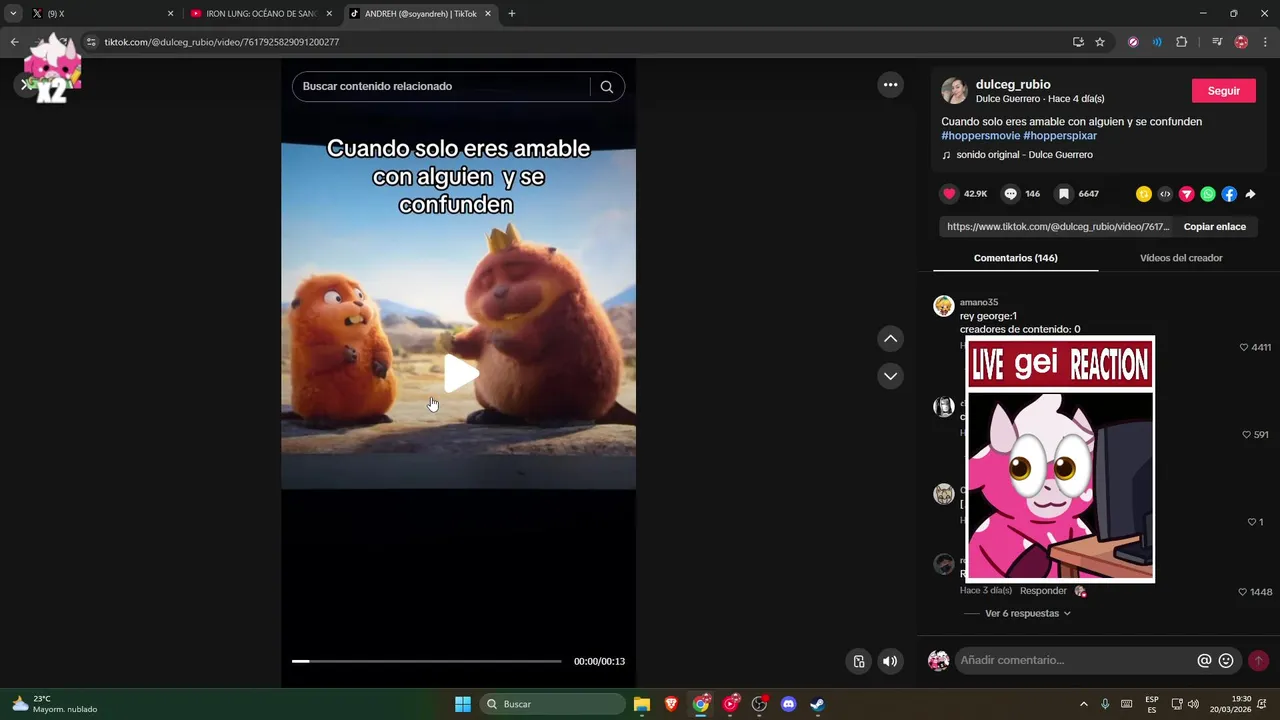Switch to Videos del creador tab

click(1181, 258)
